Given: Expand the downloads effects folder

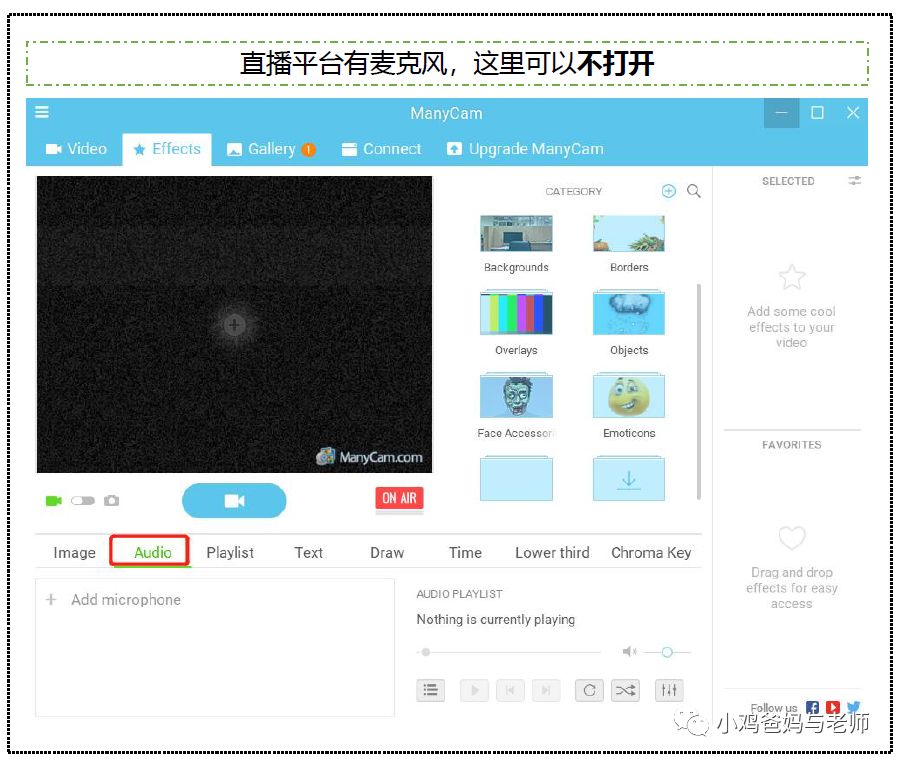Looking at the screenshot, I should (x=628, y=478).
